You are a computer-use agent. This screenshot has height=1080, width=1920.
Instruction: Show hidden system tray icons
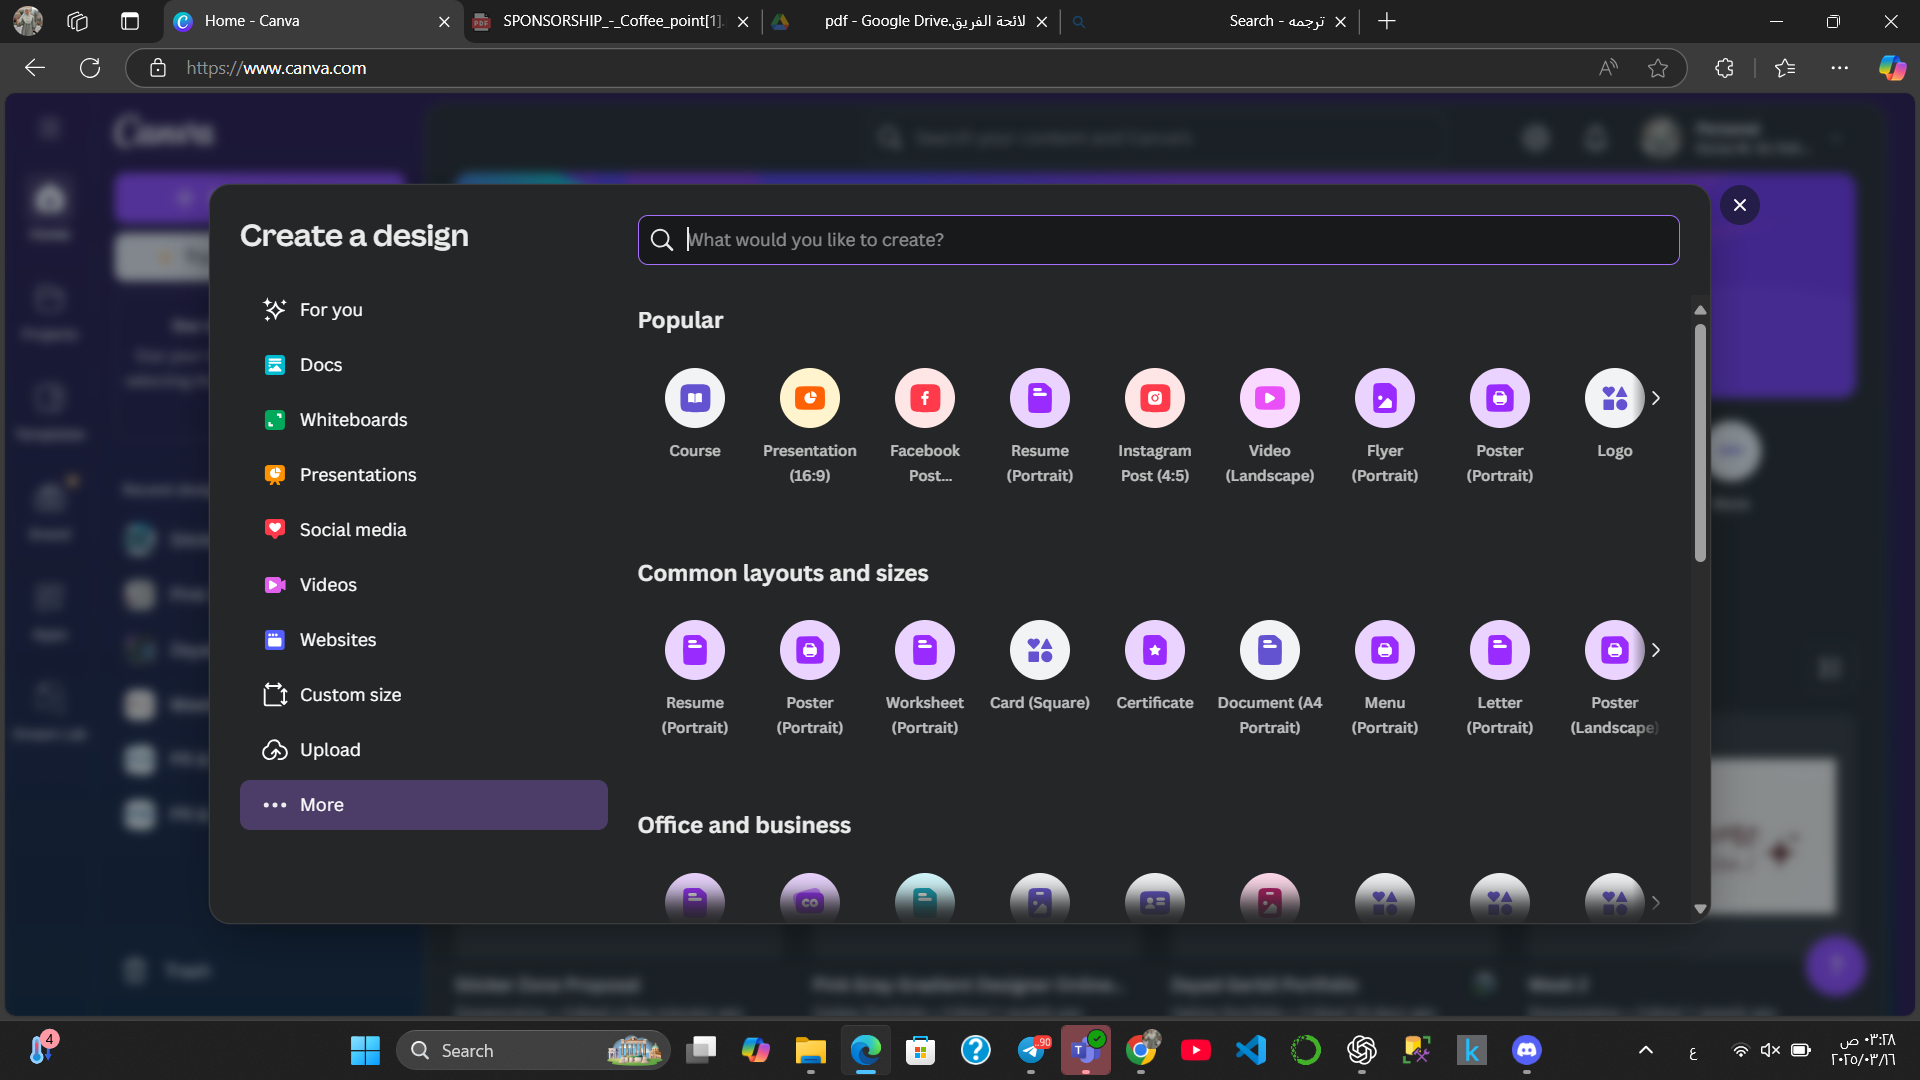click(1645, 1050)
